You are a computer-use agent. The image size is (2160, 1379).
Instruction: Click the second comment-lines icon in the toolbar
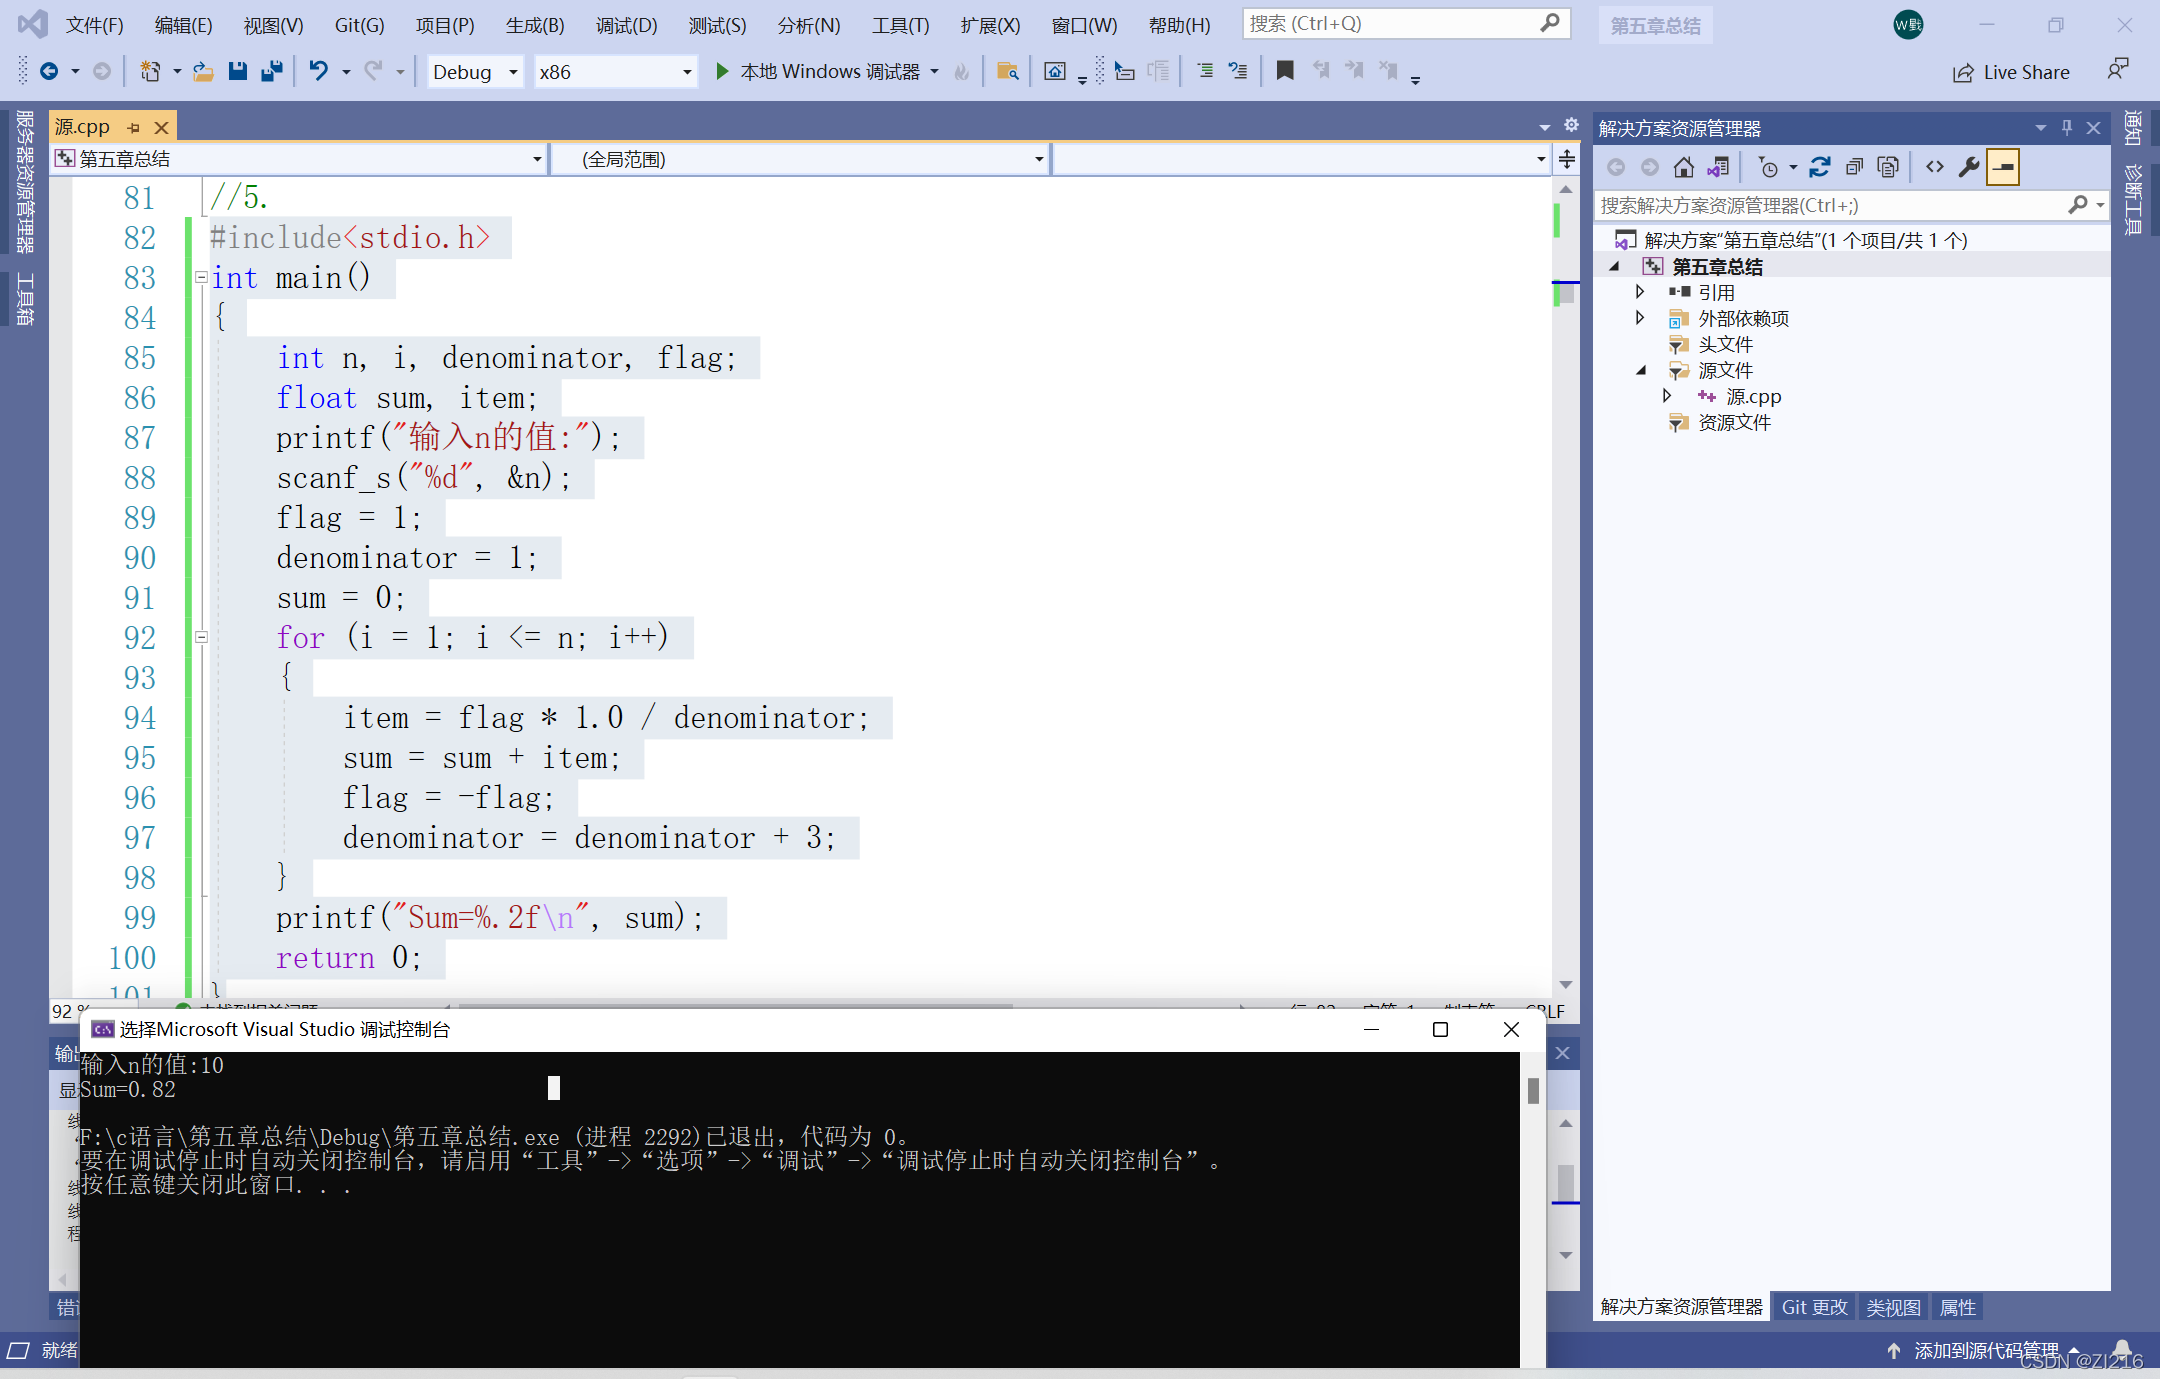(x=1238, y=71)
